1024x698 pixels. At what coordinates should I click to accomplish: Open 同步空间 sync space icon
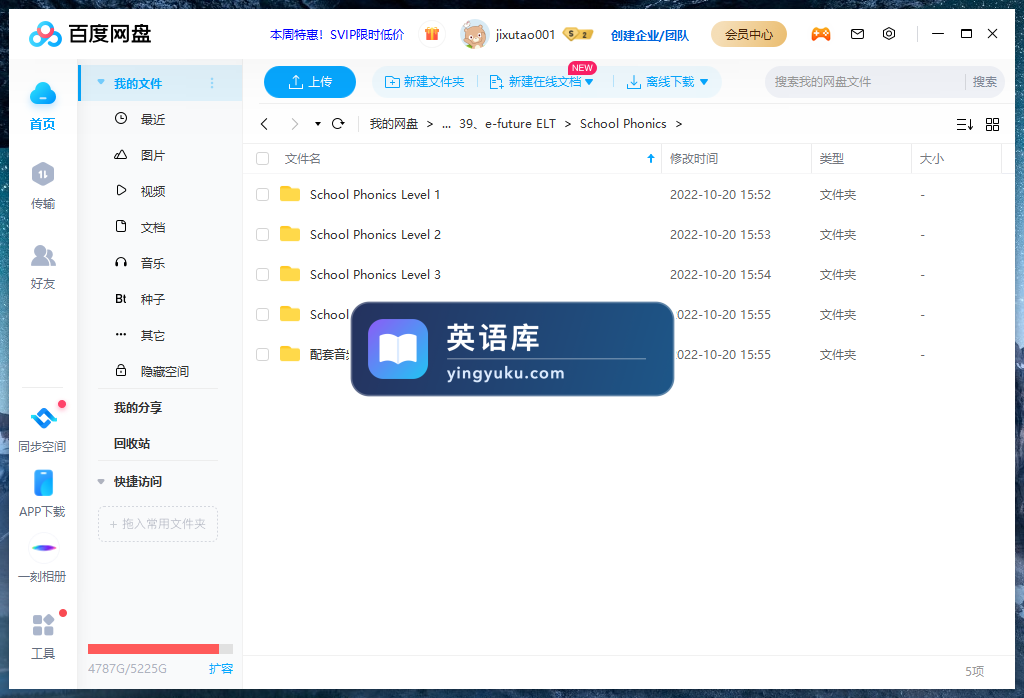pos(43,418)
